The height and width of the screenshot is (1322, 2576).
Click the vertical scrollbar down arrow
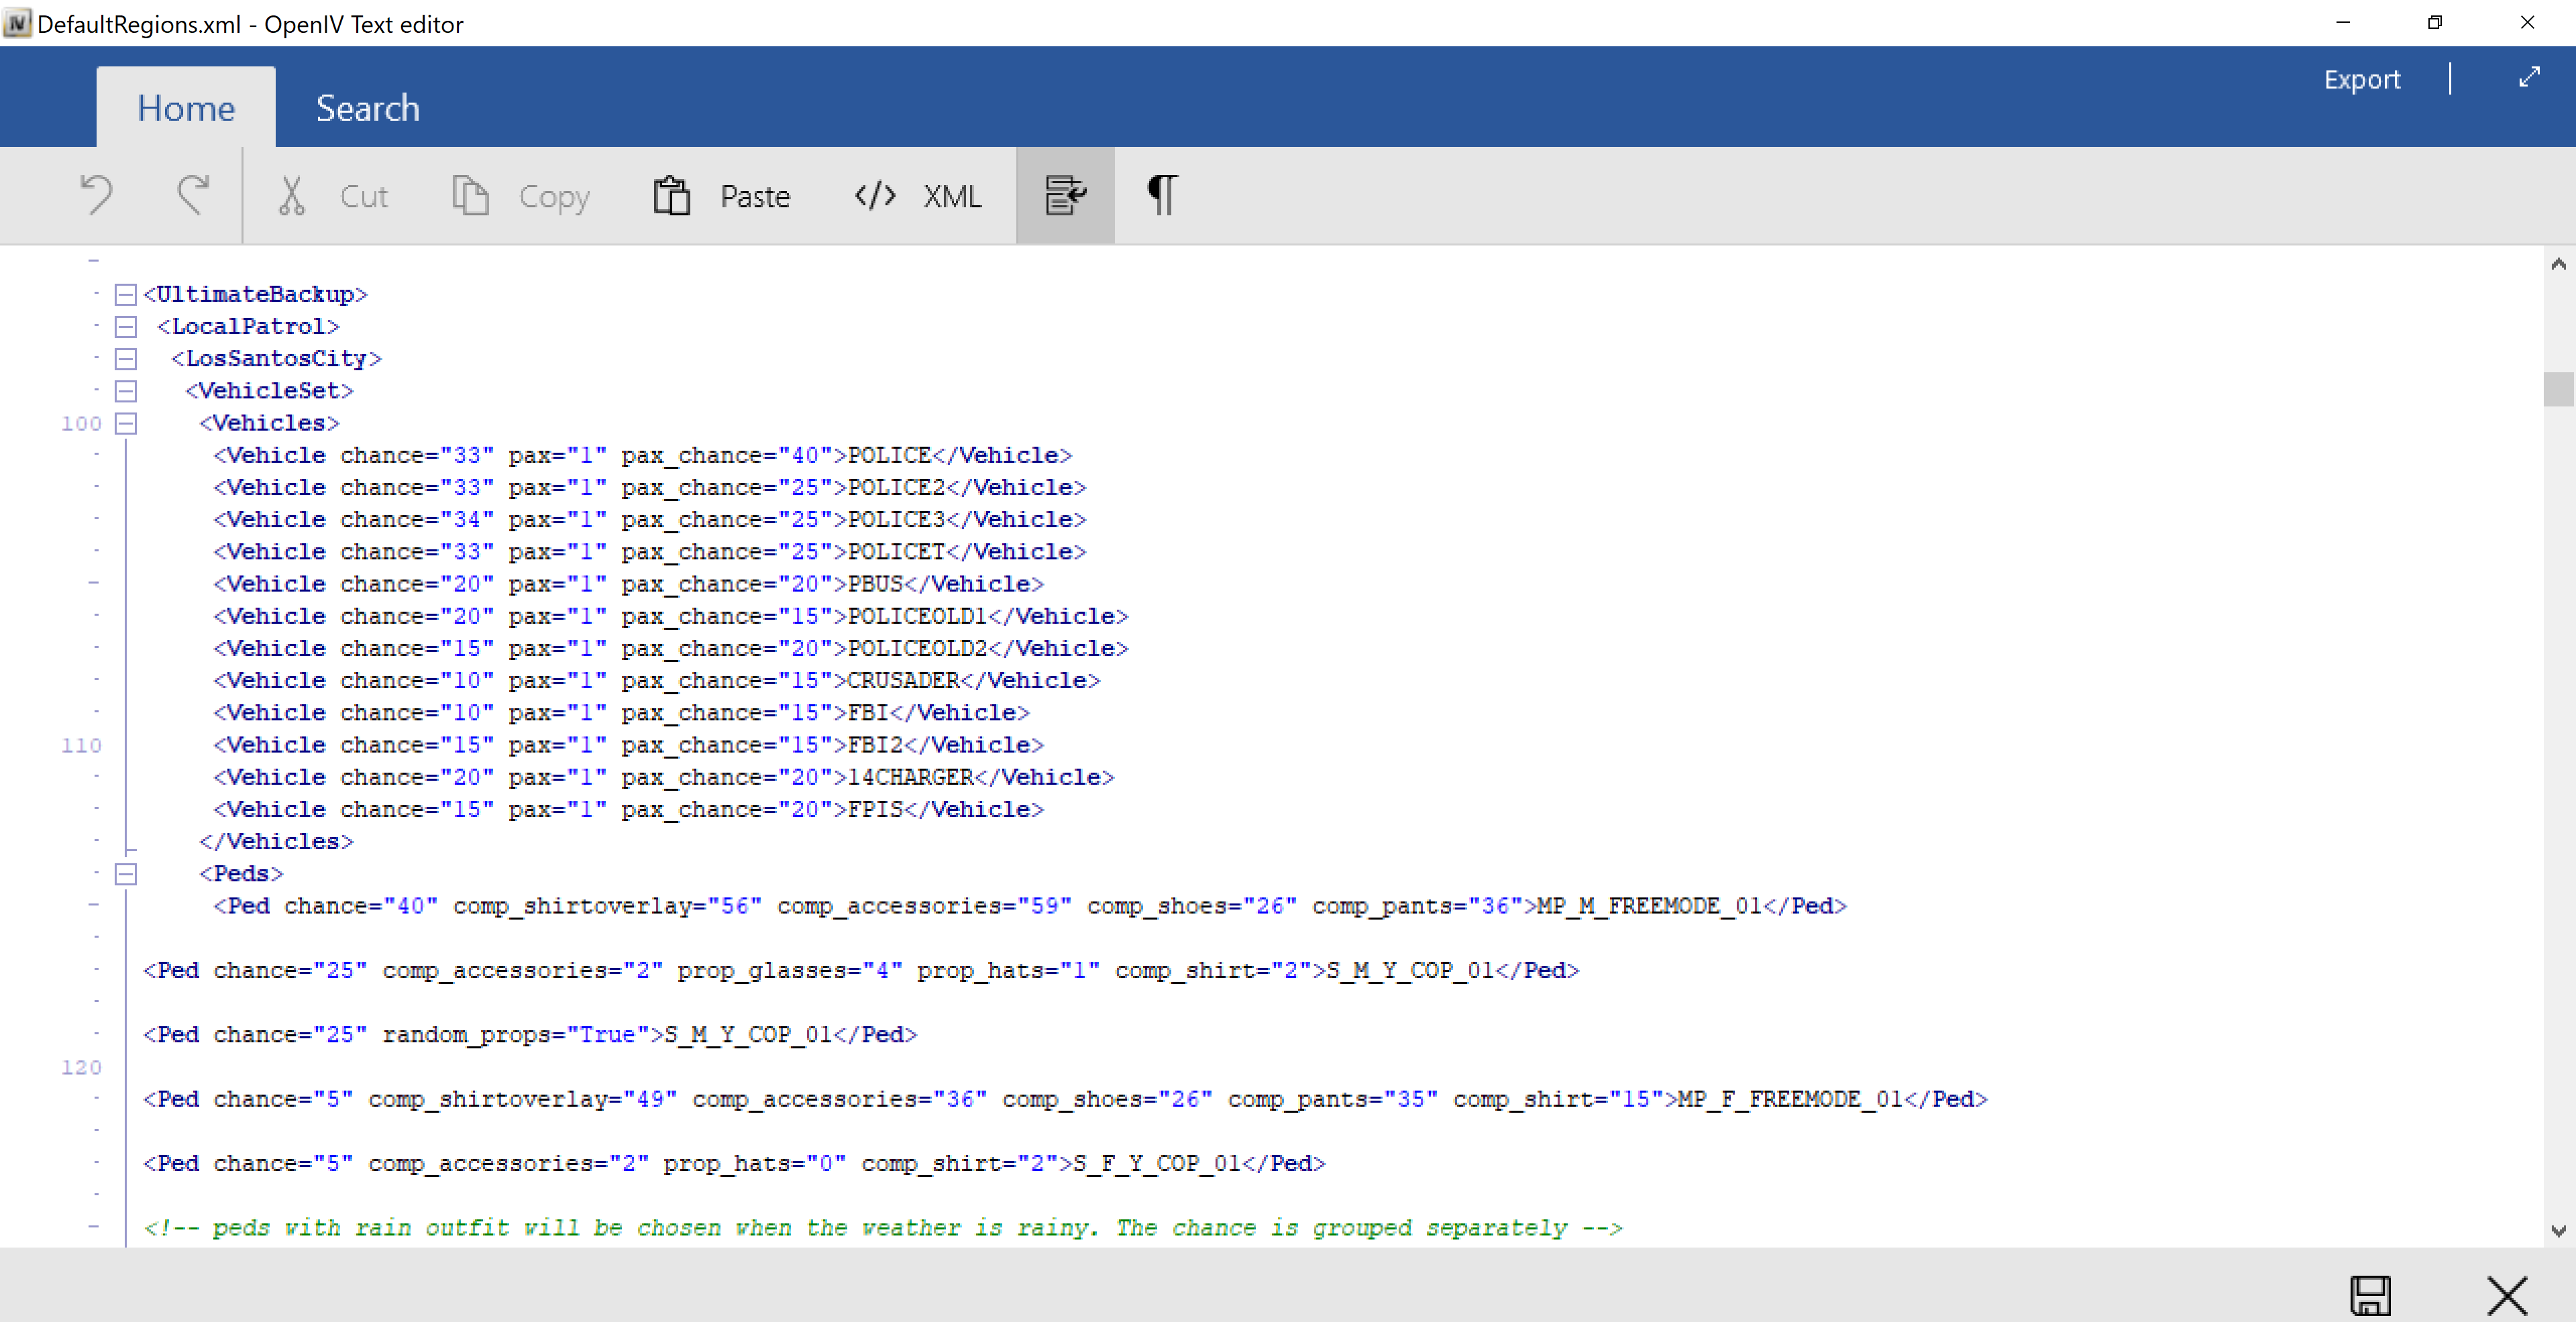click(2558, 1231)
